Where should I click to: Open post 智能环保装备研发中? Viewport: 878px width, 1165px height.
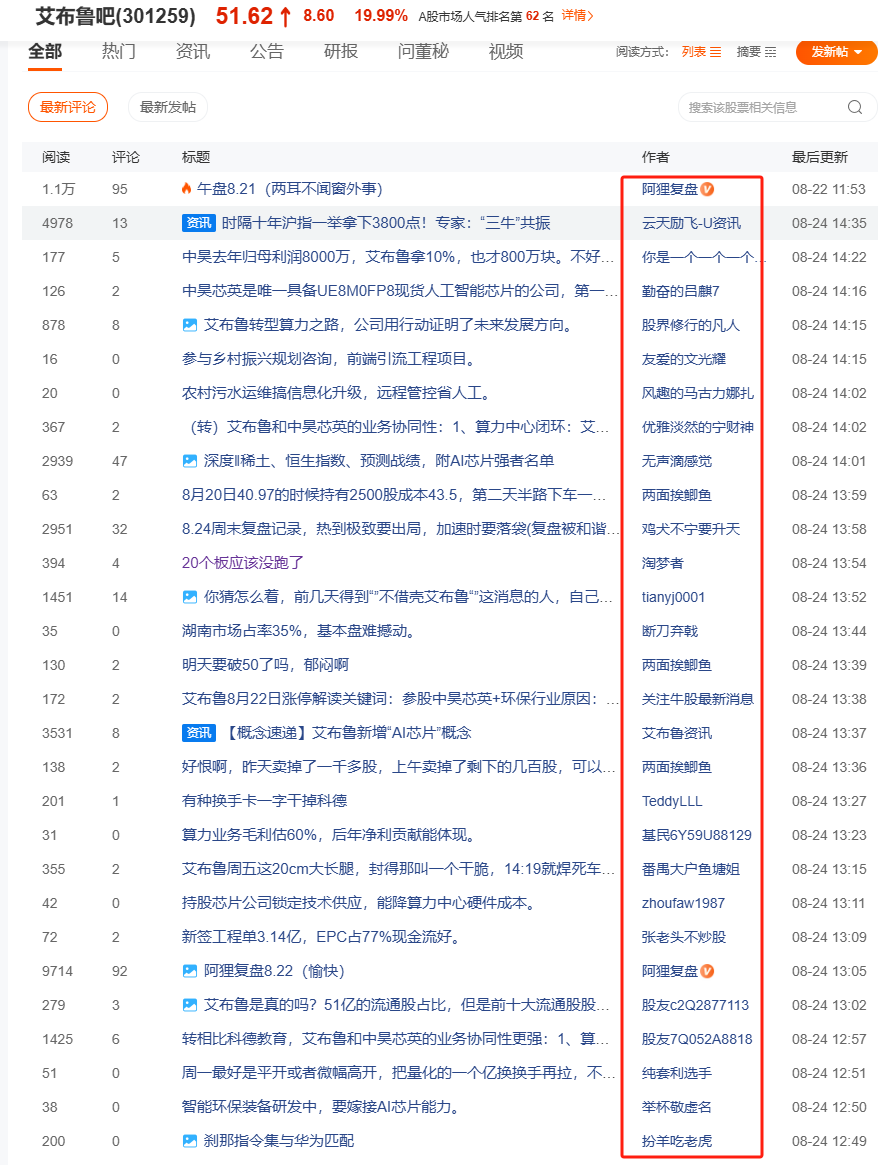click(321, 1107)
